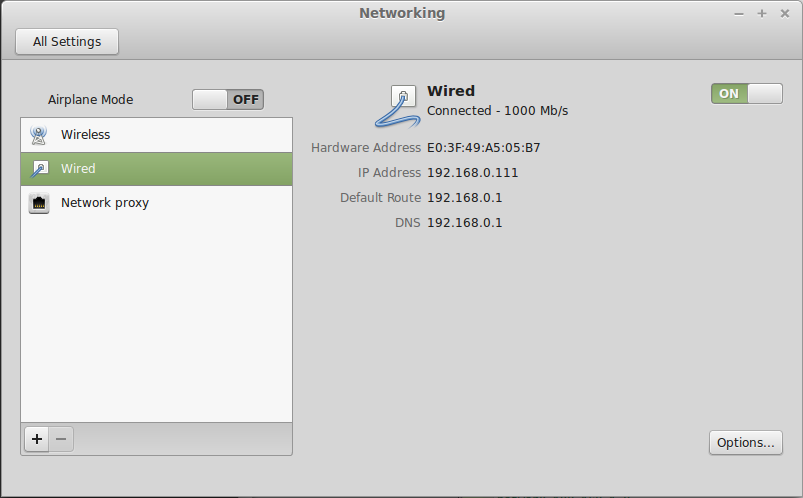The image size is (803, 498).
Task: Click the Wired cable icon in sidebar
Action: (x=39, y=169)
